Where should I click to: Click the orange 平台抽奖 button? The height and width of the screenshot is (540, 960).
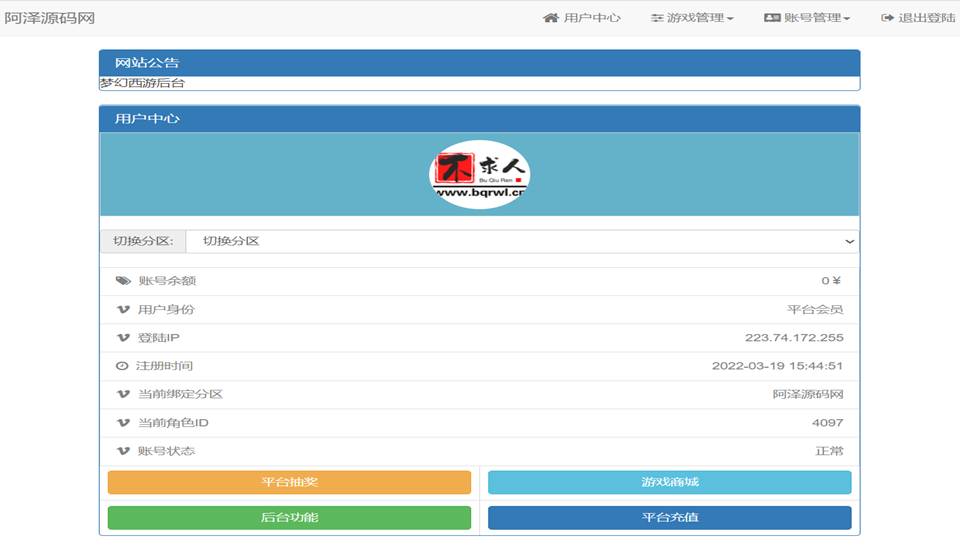pos(290,482)
